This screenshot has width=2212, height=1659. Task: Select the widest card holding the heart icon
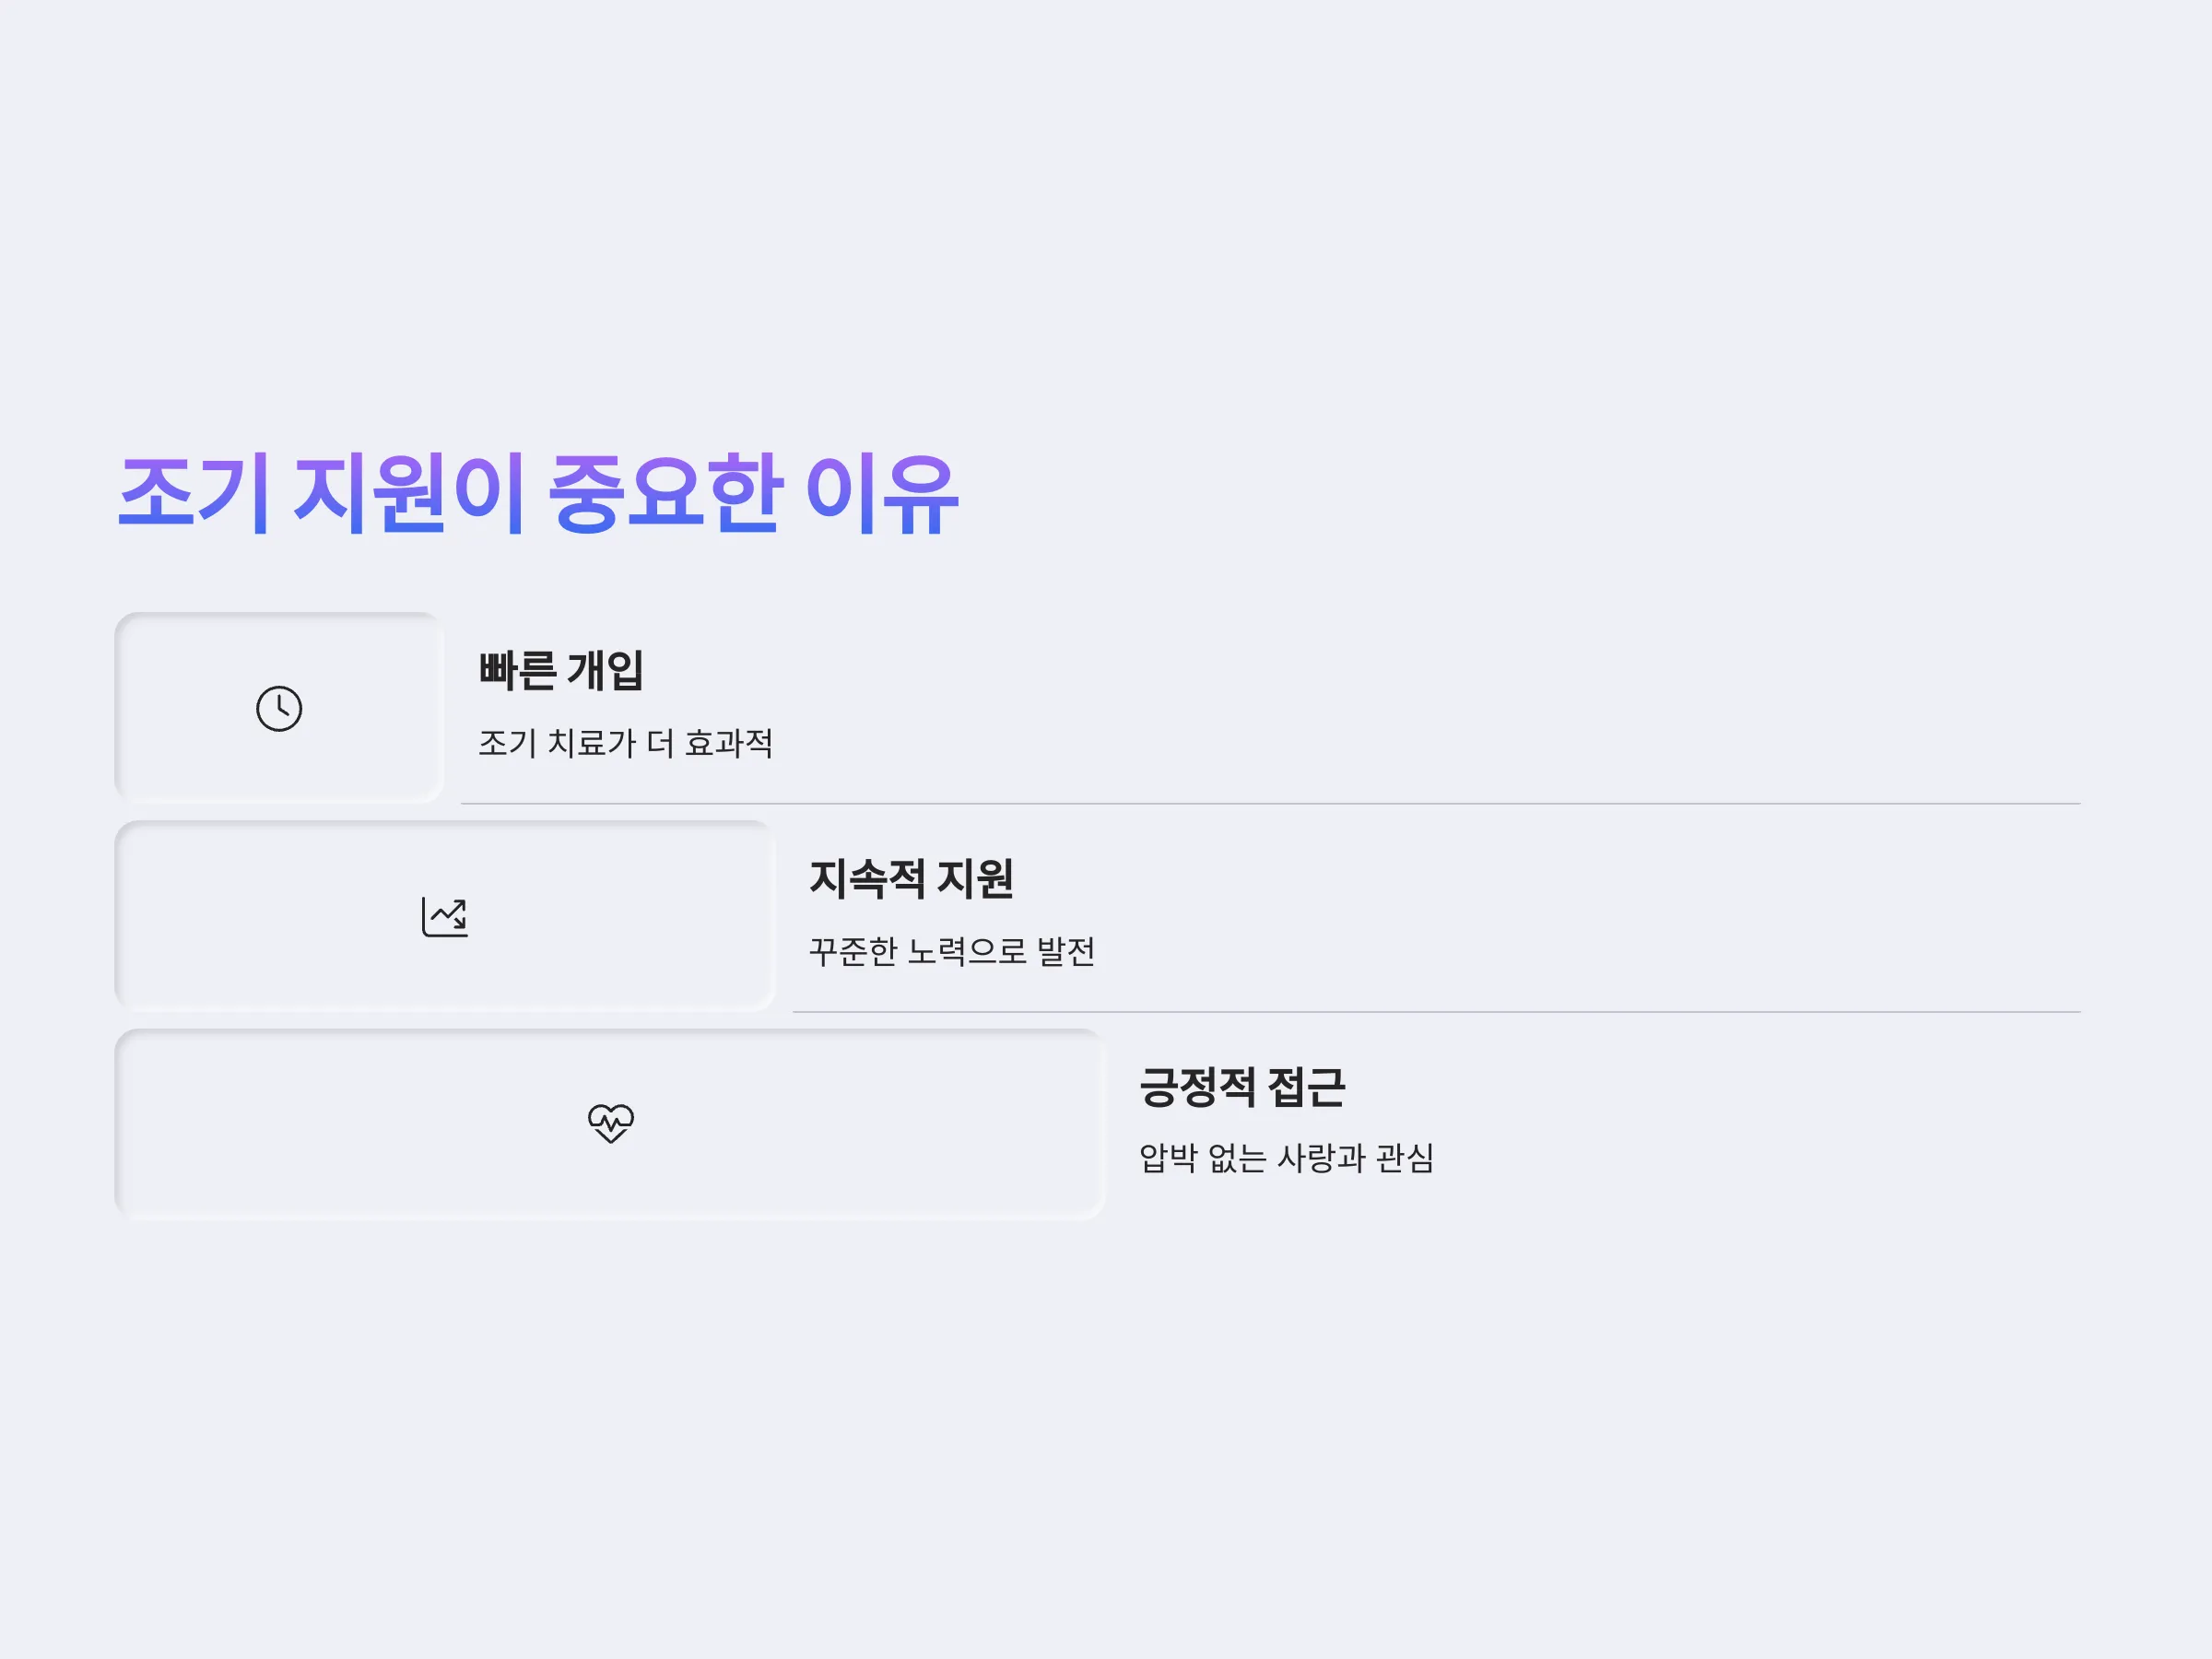tap(610, 1124)
